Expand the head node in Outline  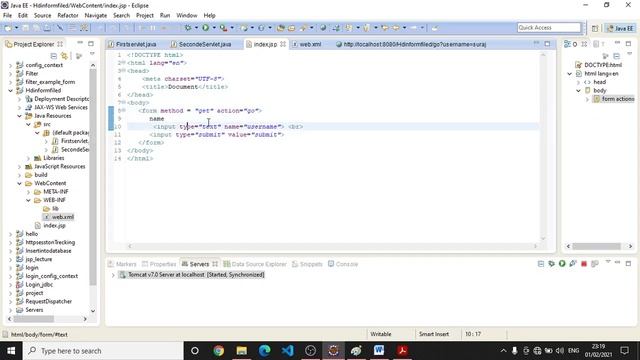[578, 82]
